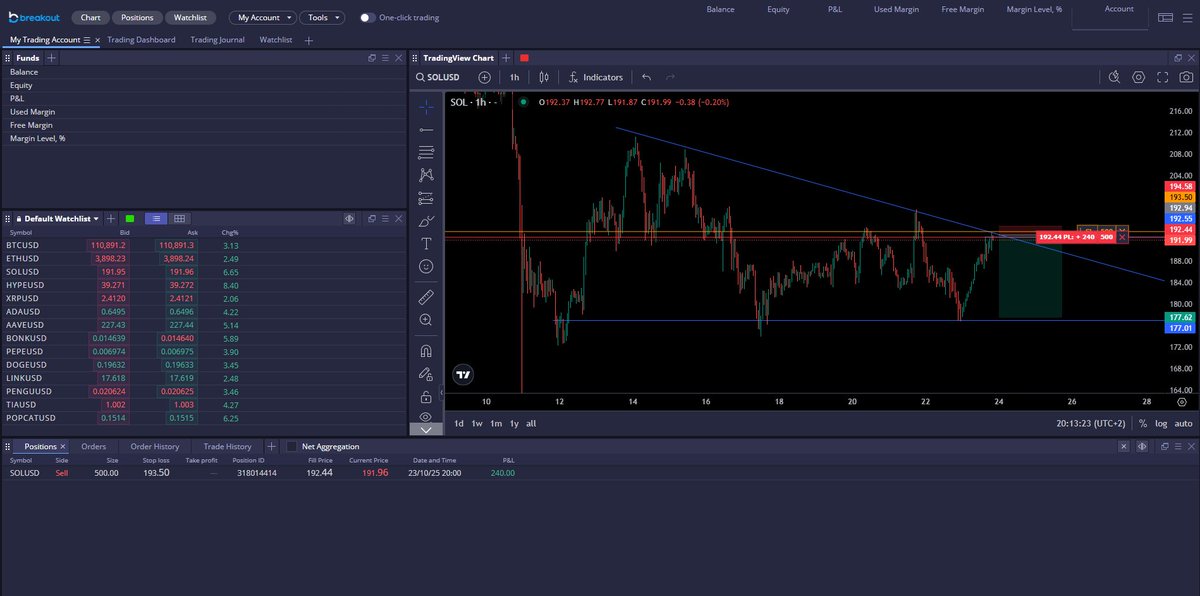1200x596 pixels.
Task: Enable the Net Aggregation checkbox
Action: tap(292, 446)
